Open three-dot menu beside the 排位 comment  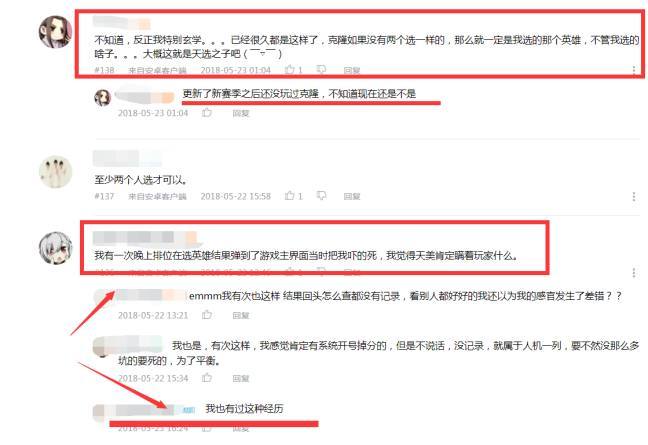point(634,273)
